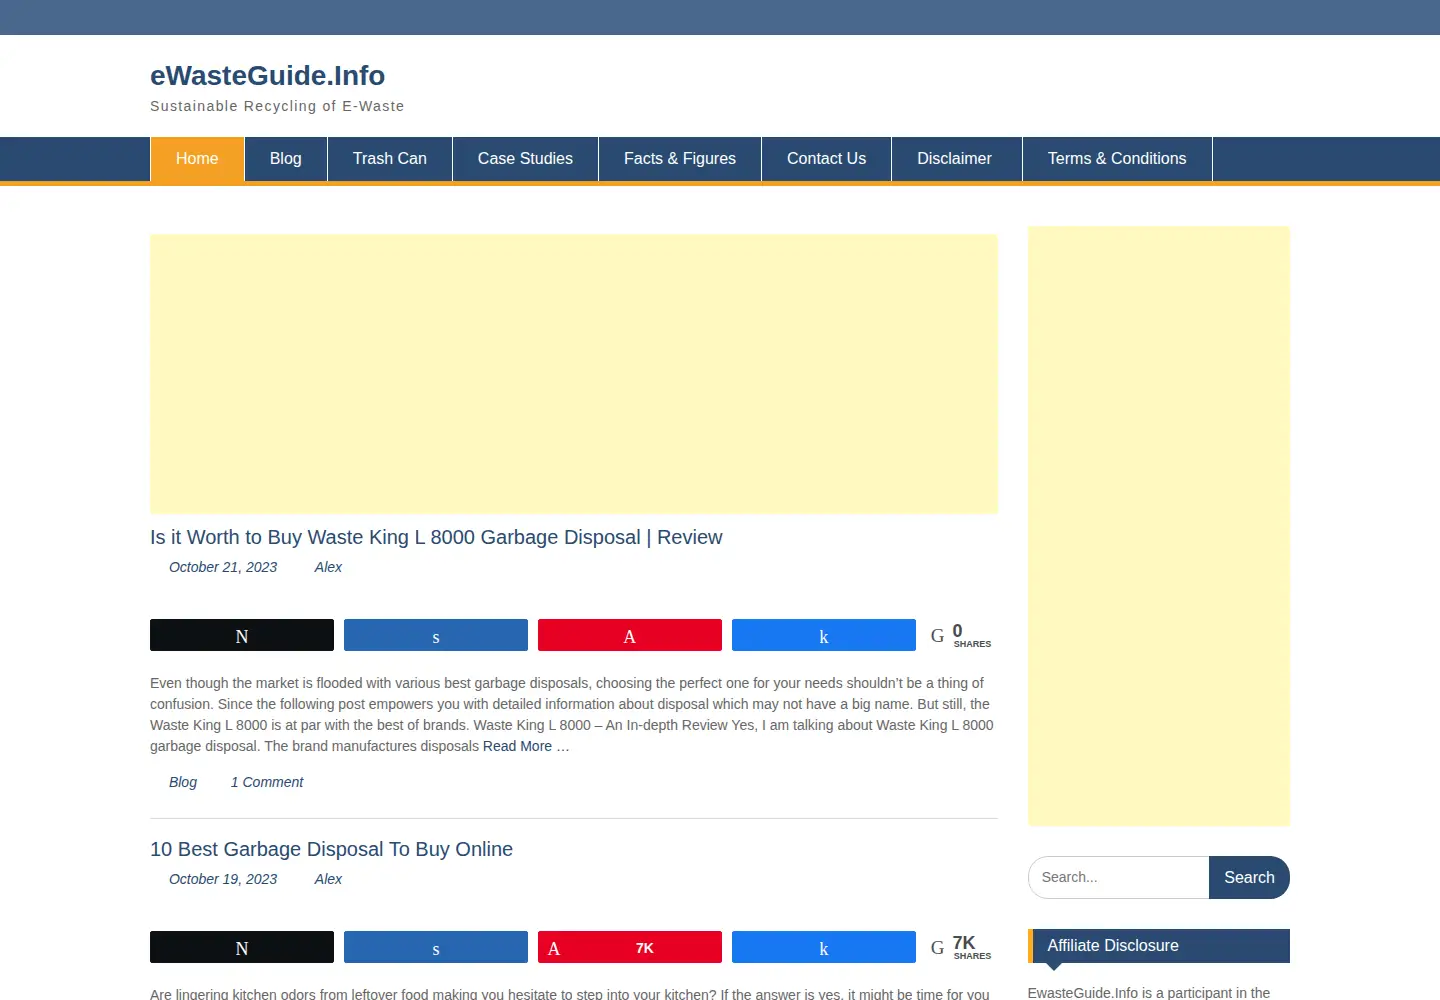Focus the Search... input field
1440x1000 pixels.
[1119, 877]
